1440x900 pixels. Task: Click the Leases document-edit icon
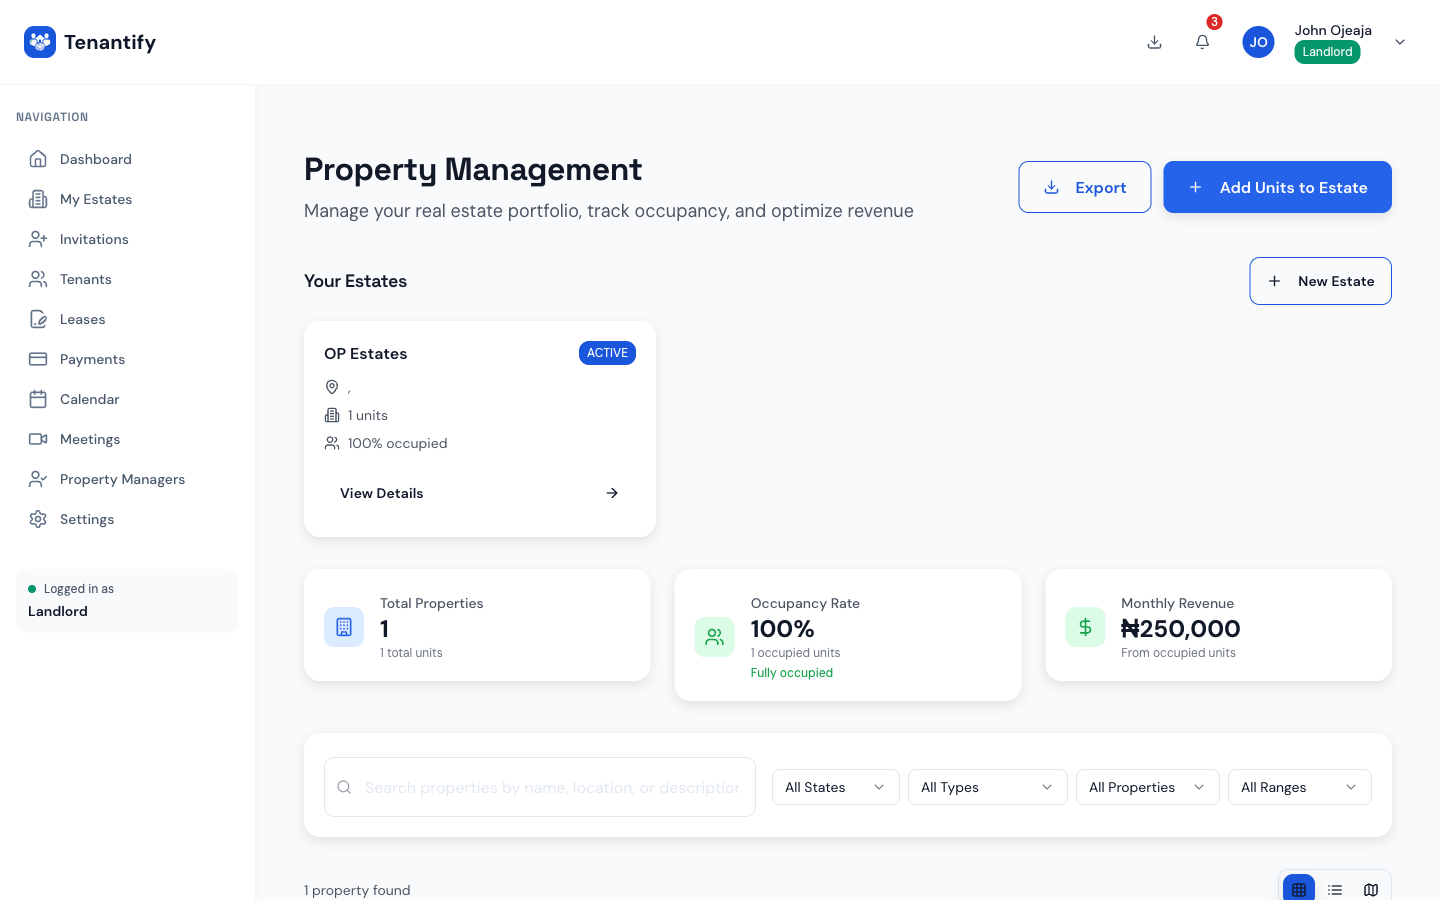(38, 319)
